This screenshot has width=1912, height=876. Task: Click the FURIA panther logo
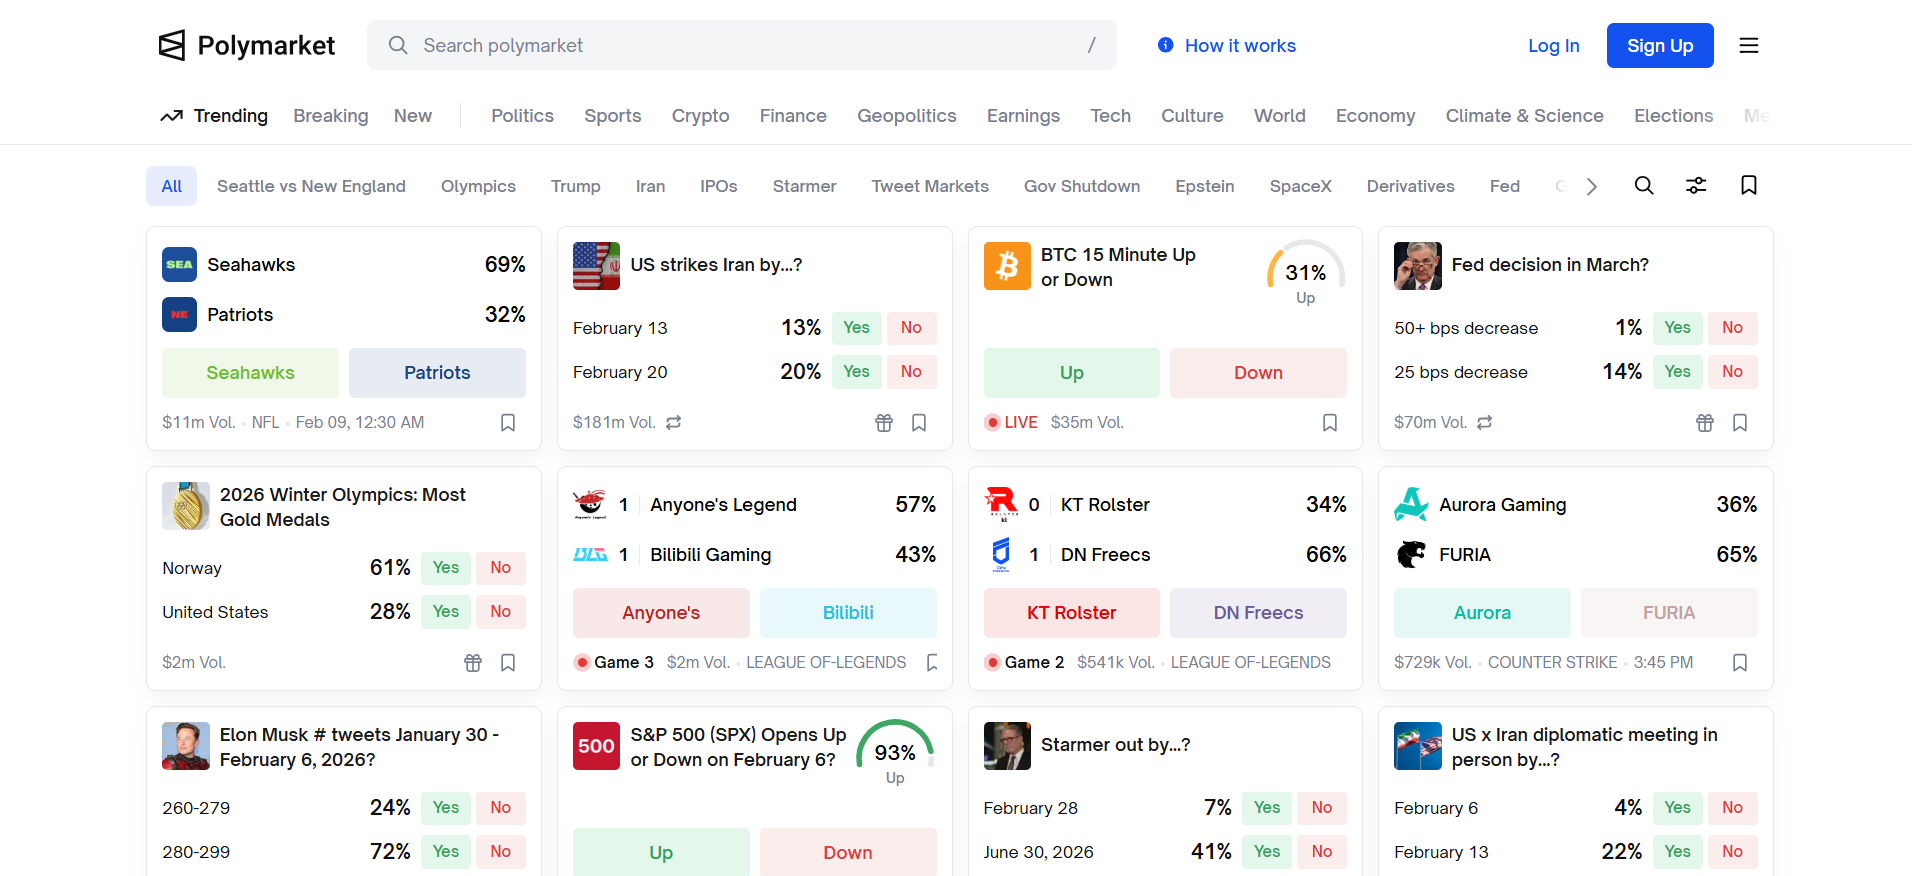pyautogui.click(x=1411, y=555)
